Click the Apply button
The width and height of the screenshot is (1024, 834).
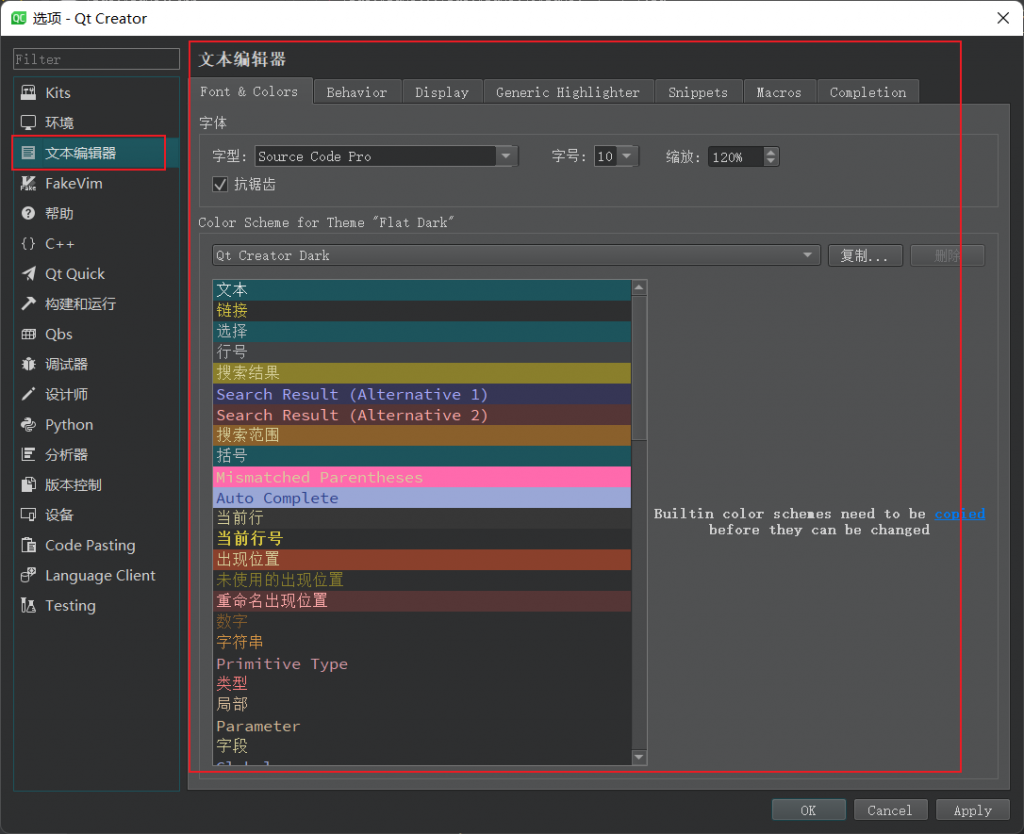click(x=972, y=810)
